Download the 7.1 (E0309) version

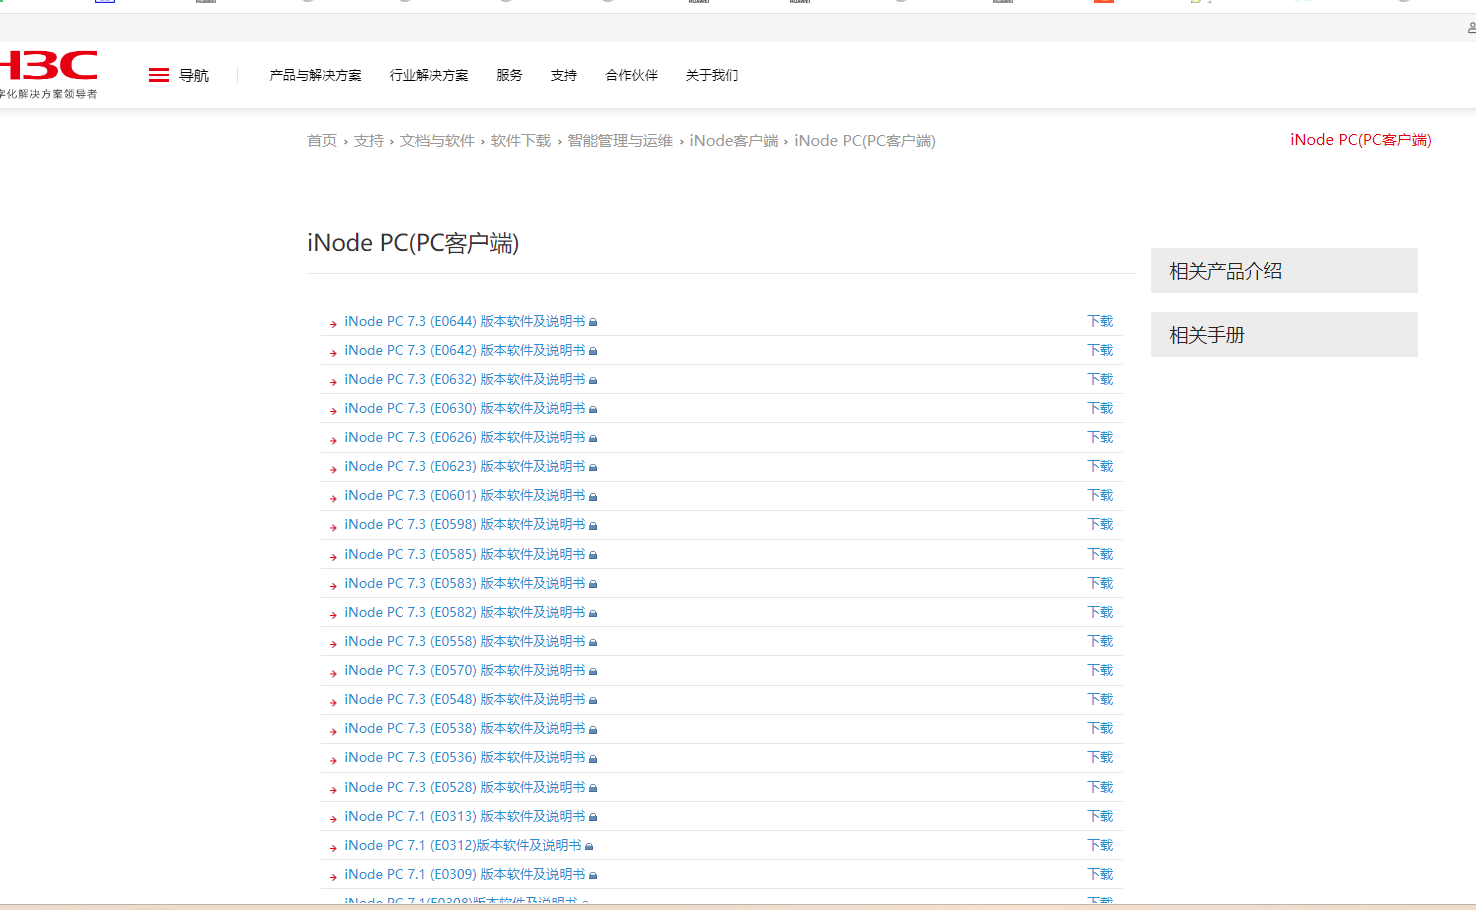[1100, 874]
